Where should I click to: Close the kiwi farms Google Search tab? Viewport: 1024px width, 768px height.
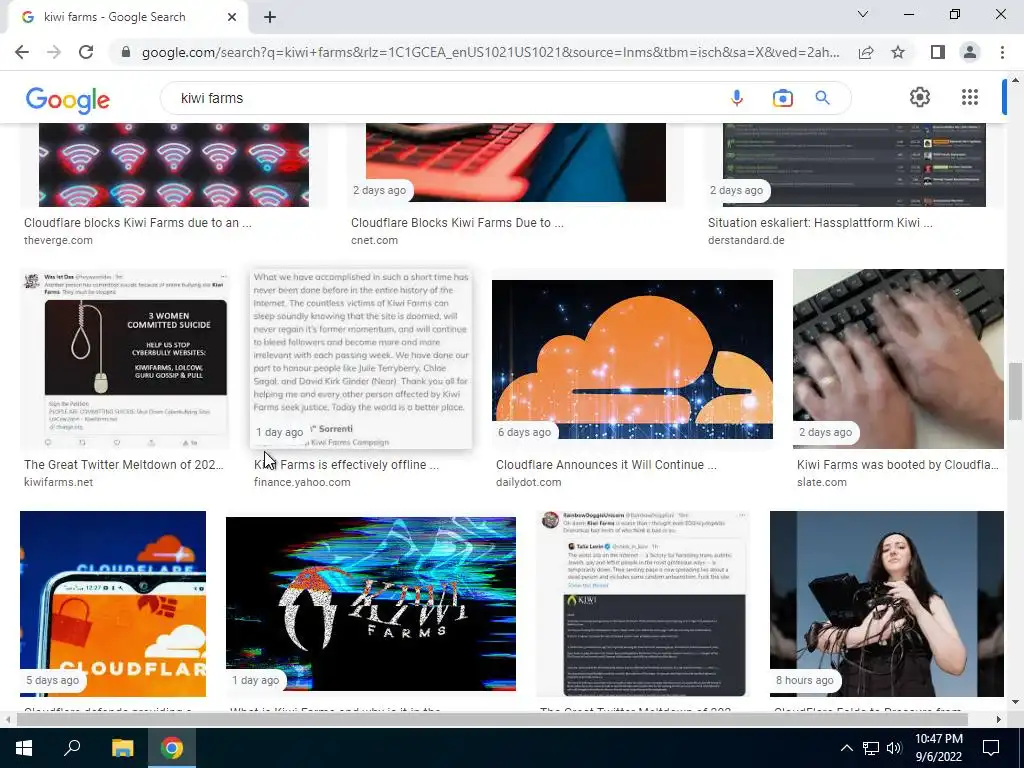click(232, 17)
